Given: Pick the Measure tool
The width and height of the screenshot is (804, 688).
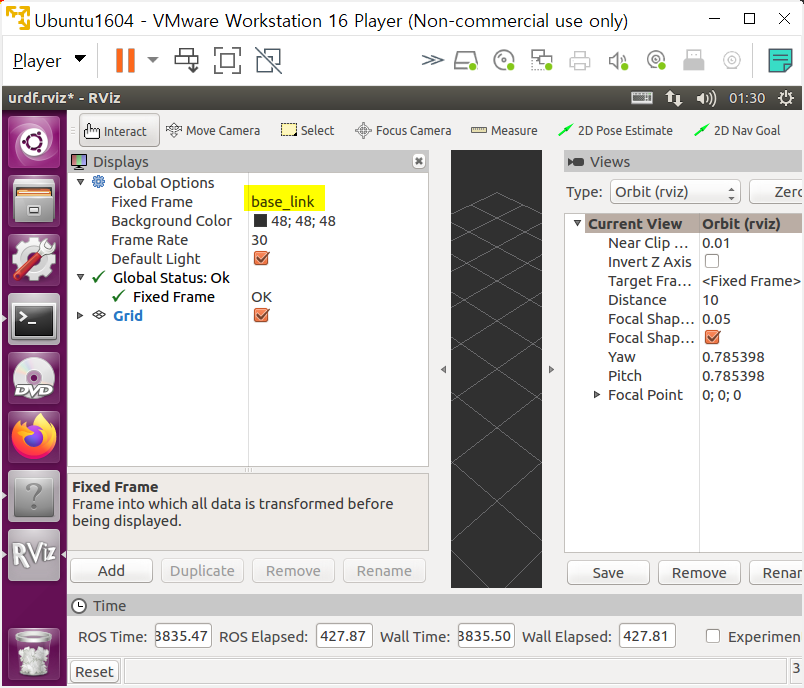Looking at the screenshot, I should click(504, 131).
